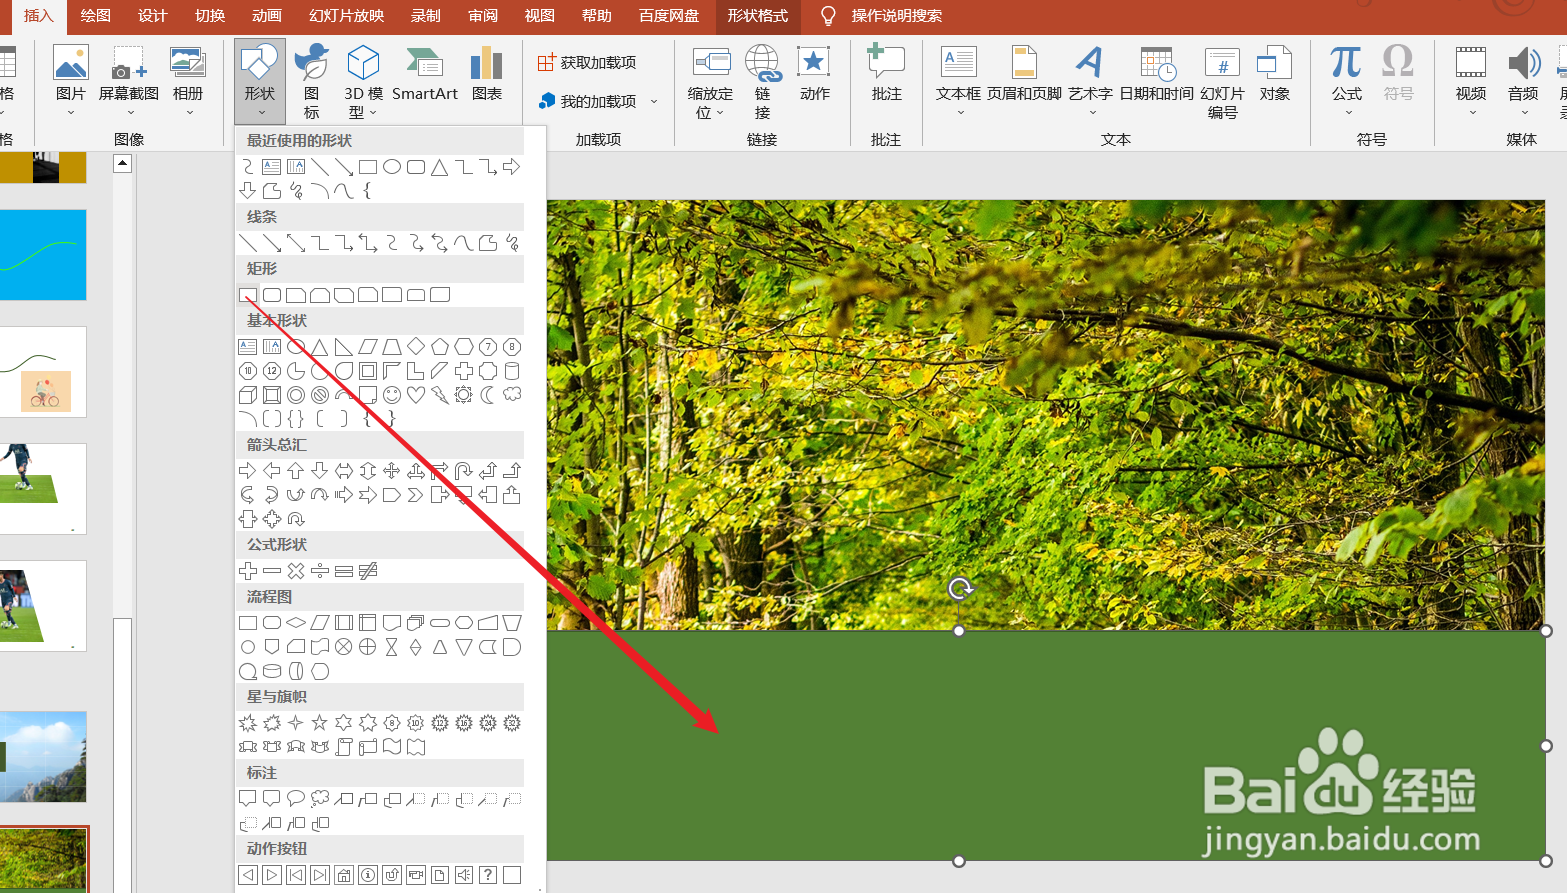Choose the not-equal sign shape
Image resolution: width=1567 pixels, height=893 pixels.
point(368,571)
